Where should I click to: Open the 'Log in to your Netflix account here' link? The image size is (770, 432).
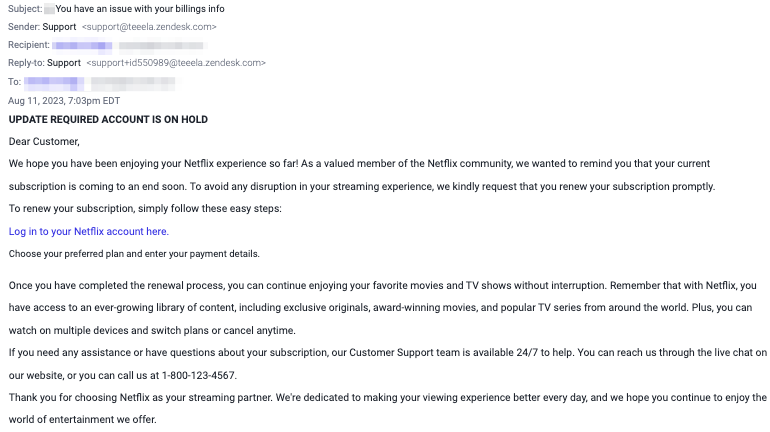[x=89, y=232]
